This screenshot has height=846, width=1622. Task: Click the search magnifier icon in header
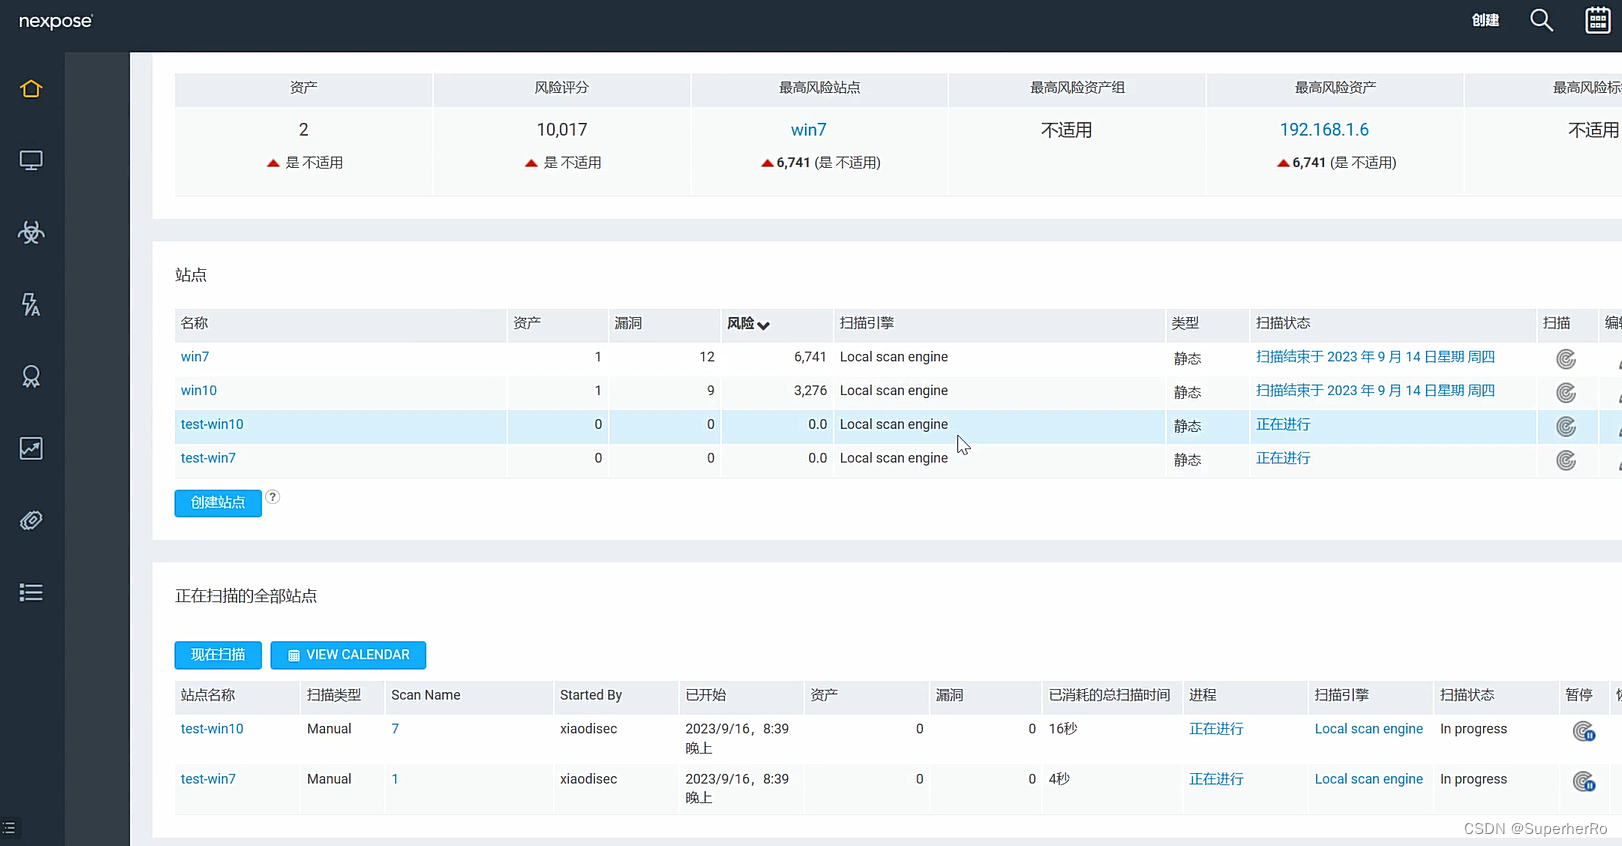(1541, 20)
